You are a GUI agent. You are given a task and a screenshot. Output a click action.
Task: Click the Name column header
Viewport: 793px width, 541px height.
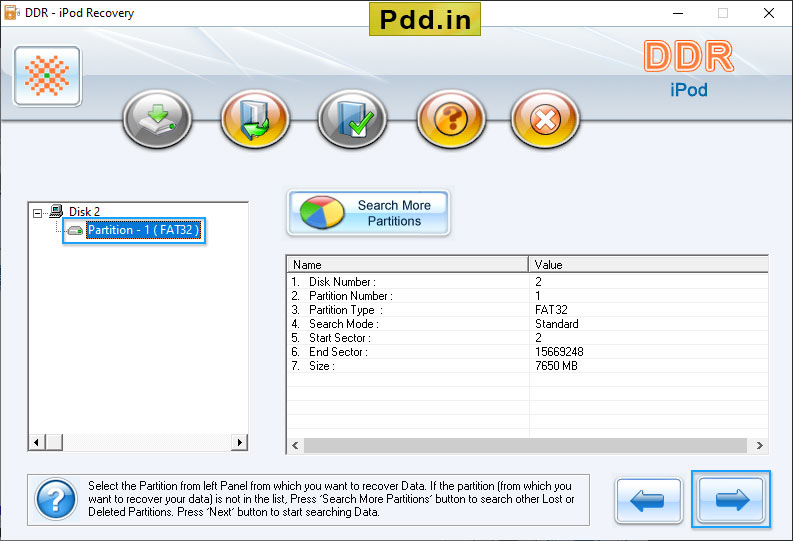pyautogui.click(x=408, y=264)
